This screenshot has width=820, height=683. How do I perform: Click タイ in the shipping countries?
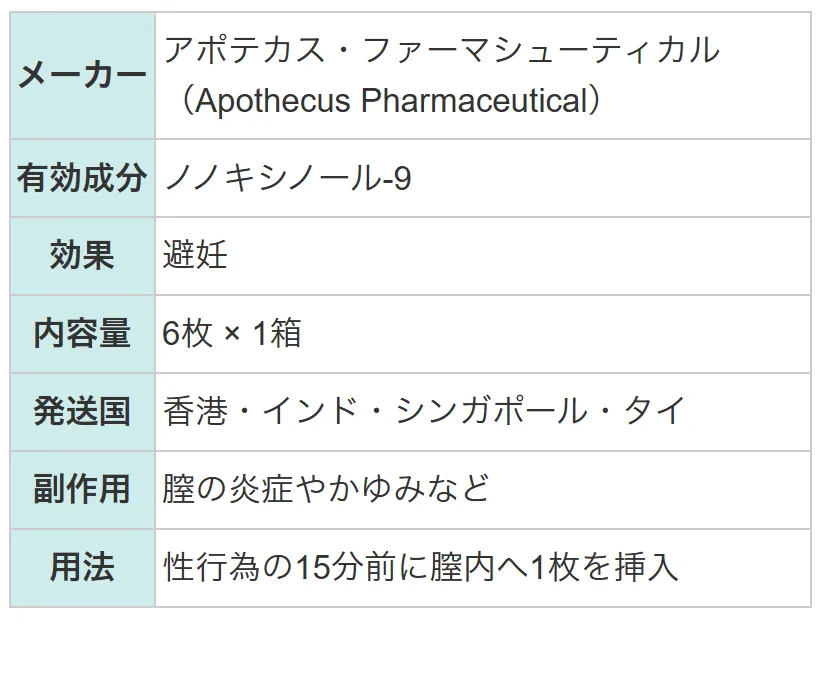pyautogui.click(x=654, y=411)
